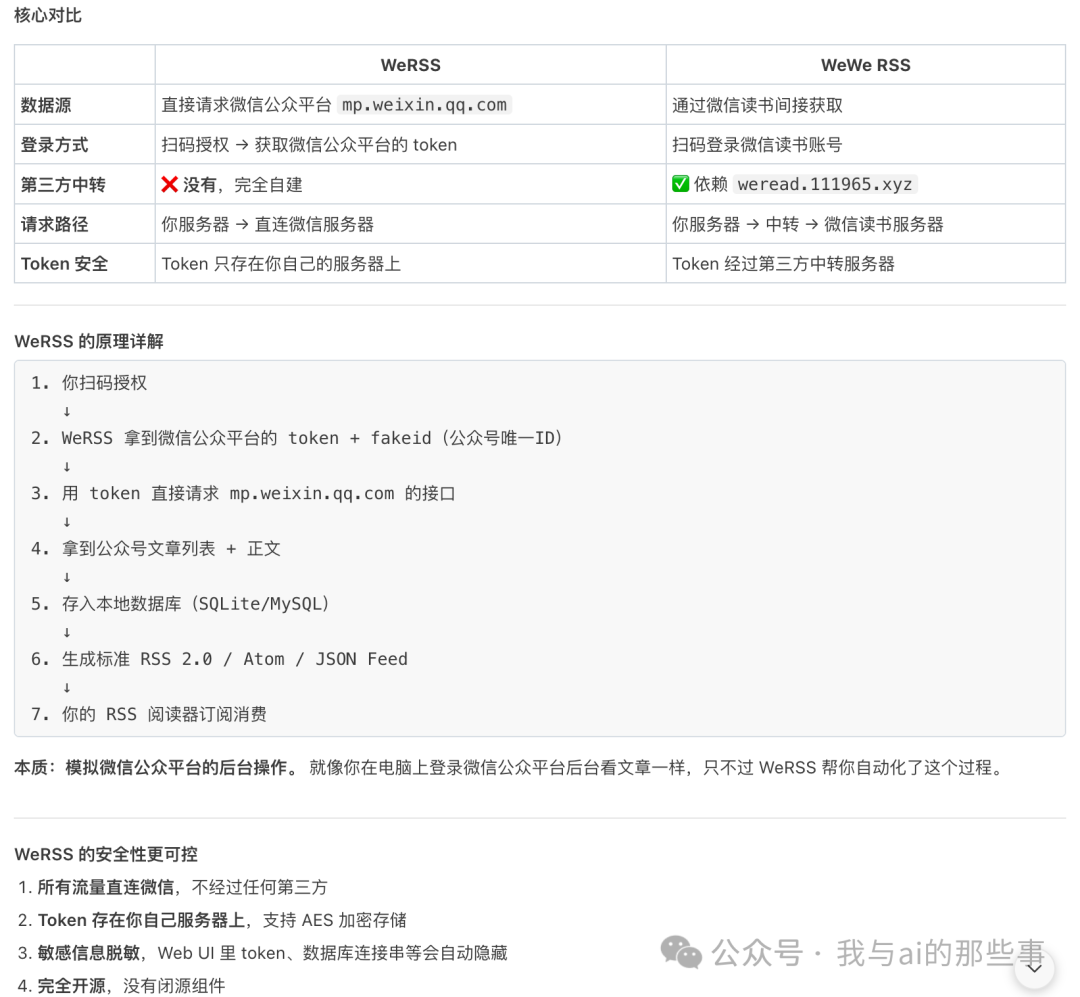Click the text 支持 AES 加密存储
The width and height of the screenshot is (1080, 997).
tap(335, 921)
